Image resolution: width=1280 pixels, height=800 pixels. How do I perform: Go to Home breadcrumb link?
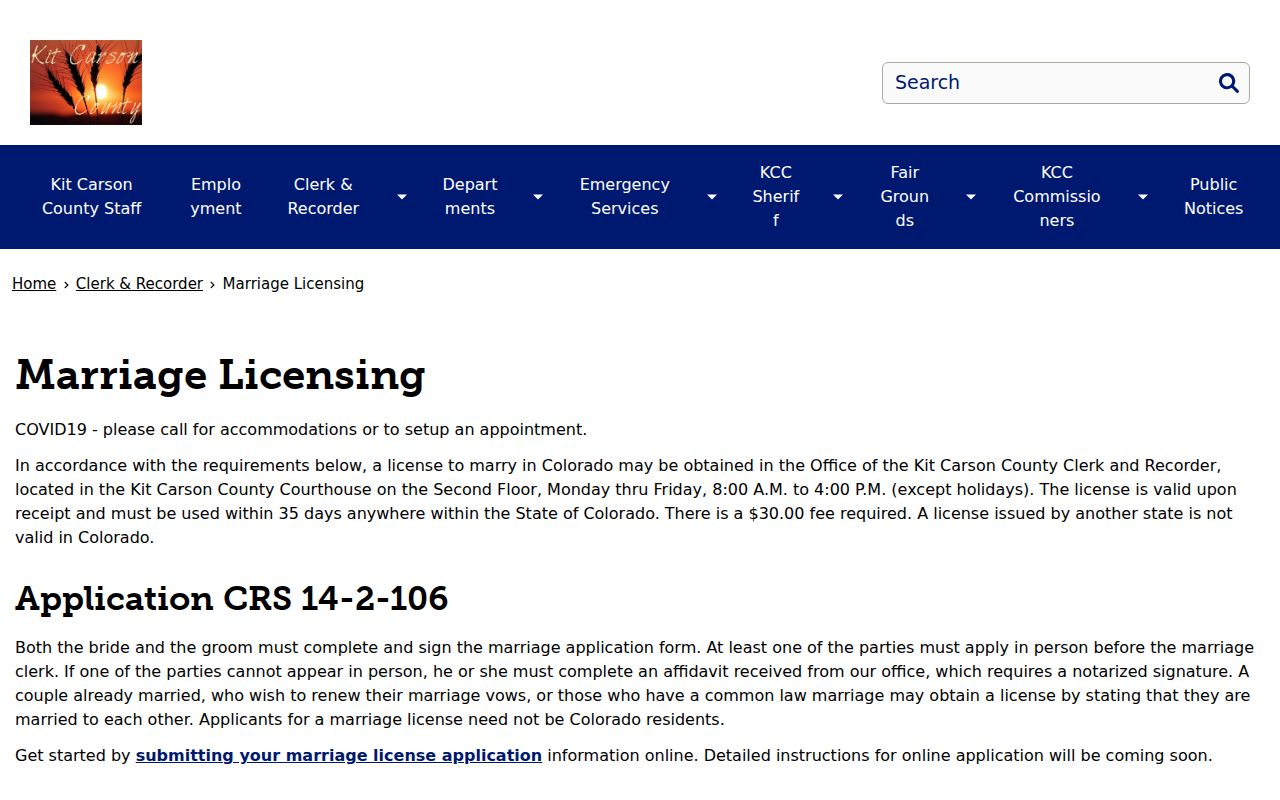(x=34, y=284)
